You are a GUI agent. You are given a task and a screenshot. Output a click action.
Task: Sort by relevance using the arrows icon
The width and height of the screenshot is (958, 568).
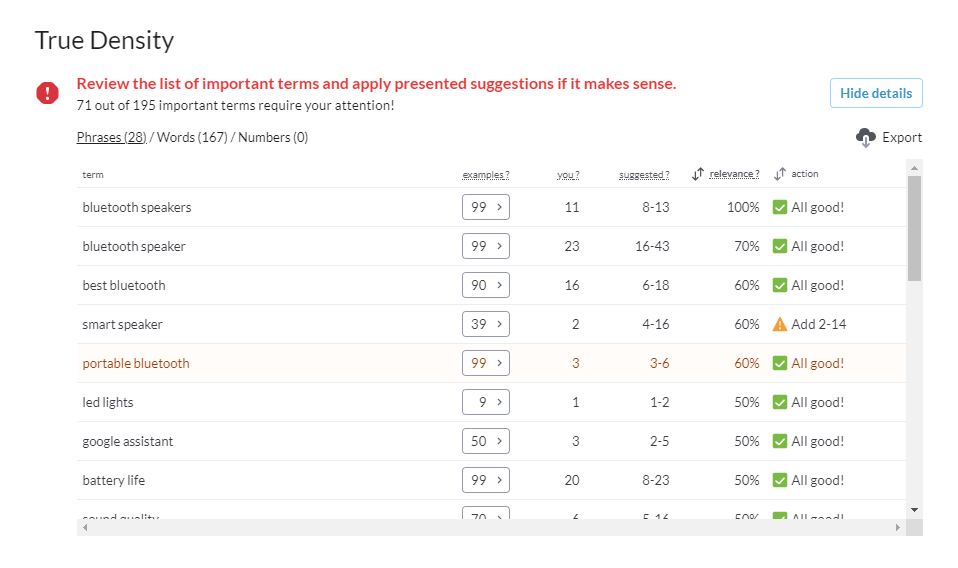point(698,174)
